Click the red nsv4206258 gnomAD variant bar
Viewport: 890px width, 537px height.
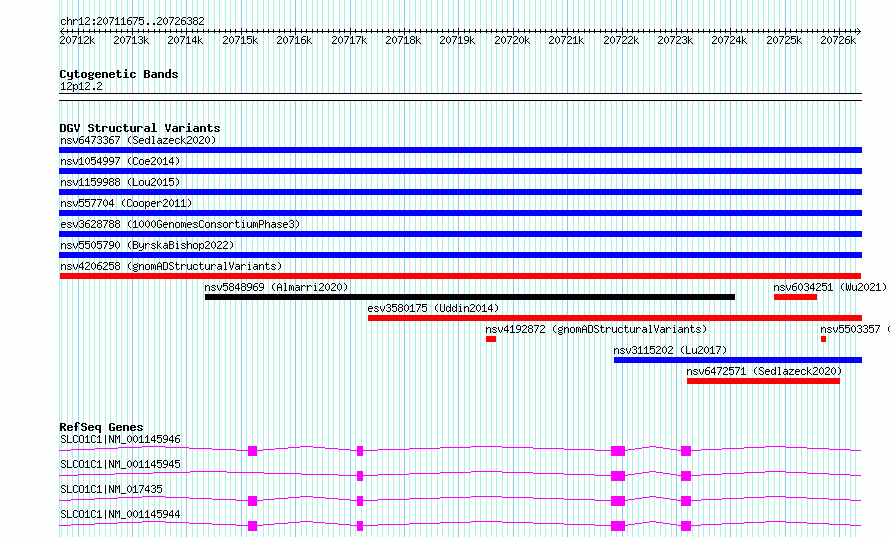(x=460, y=276)
